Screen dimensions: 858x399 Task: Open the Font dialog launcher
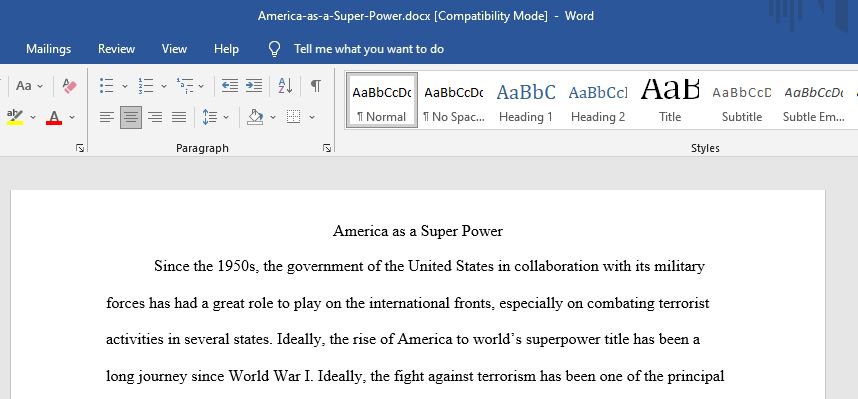[x=80, y=148]
